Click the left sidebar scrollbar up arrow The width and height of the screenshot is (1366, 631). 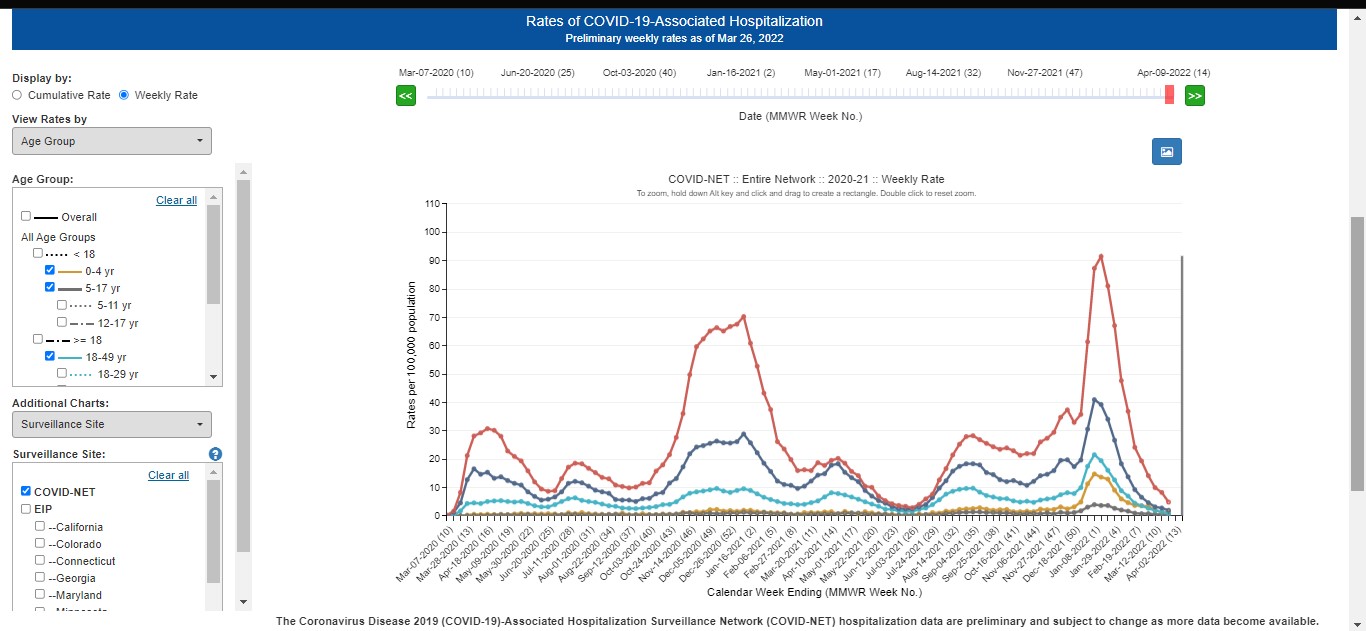243,172
